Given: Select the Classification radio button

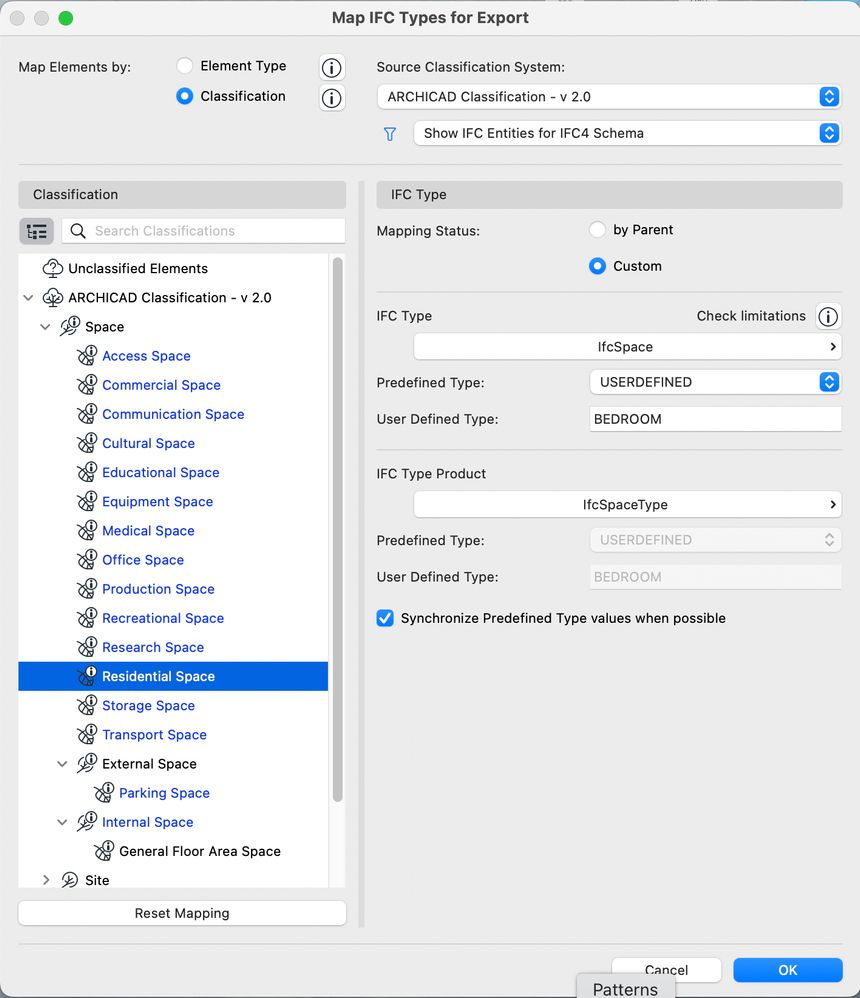Looking at the screenshot, I should (x=185, y=96).
